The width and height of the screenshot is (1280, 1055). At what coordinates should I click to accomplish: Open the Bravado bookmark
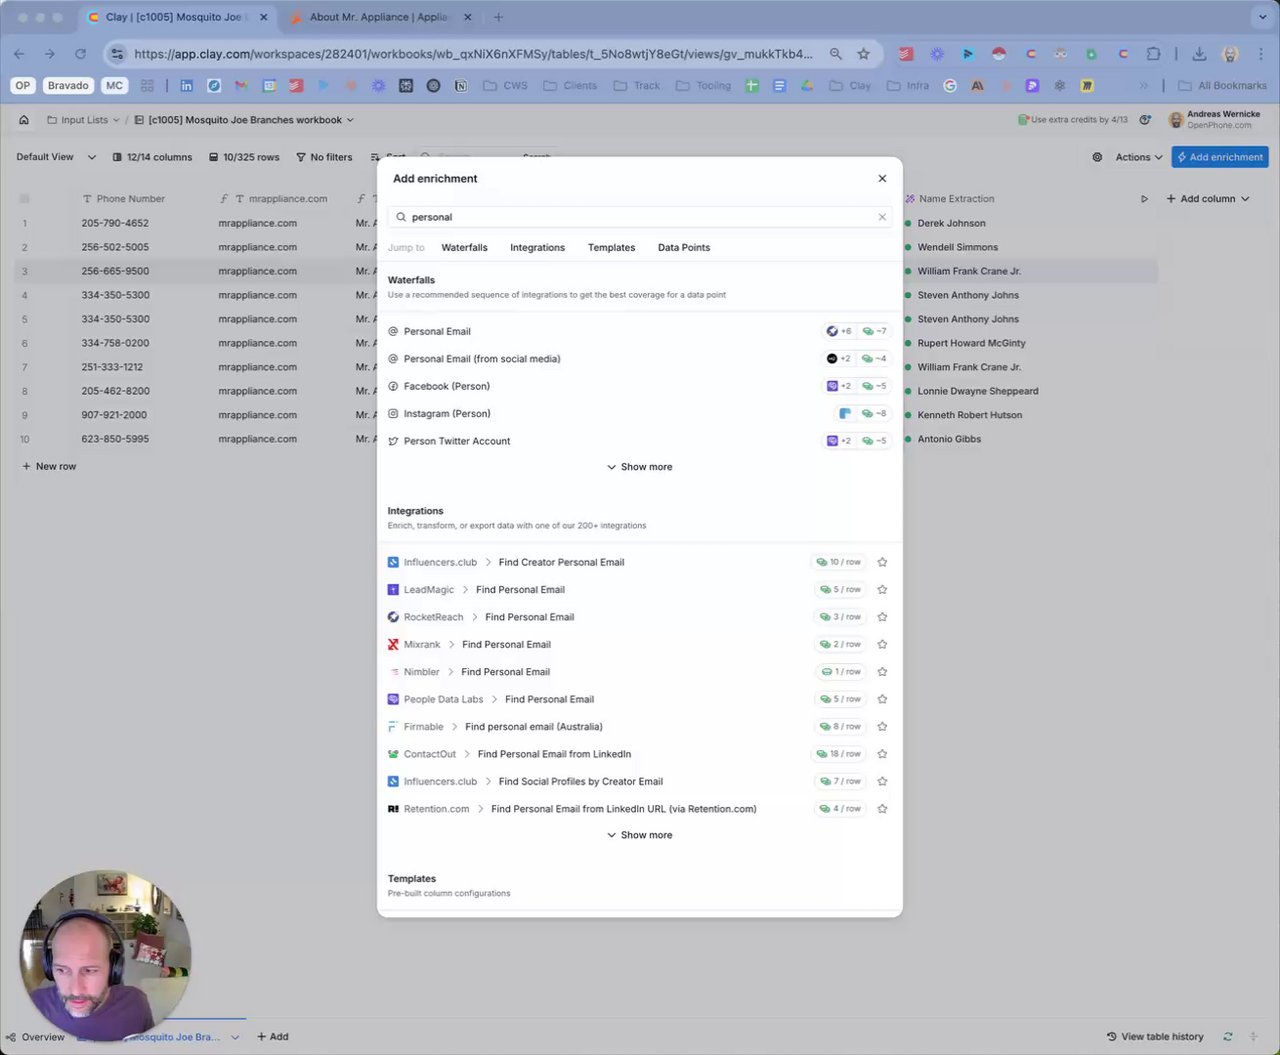coord(68,86)
